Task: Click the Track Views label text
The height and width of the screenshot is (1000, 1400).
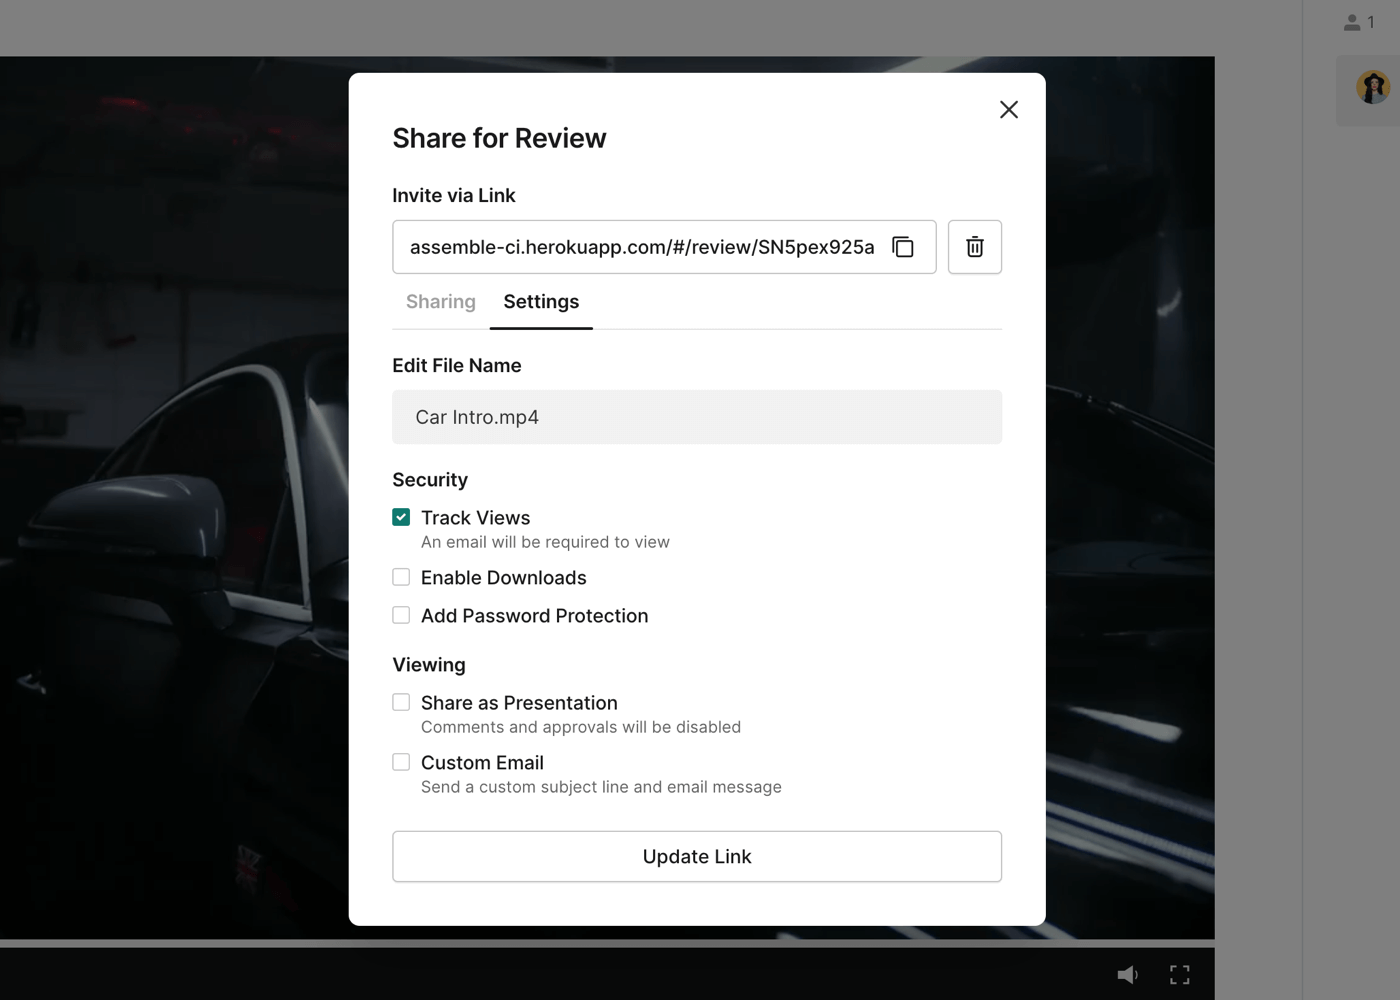Action: pos(475,518)
